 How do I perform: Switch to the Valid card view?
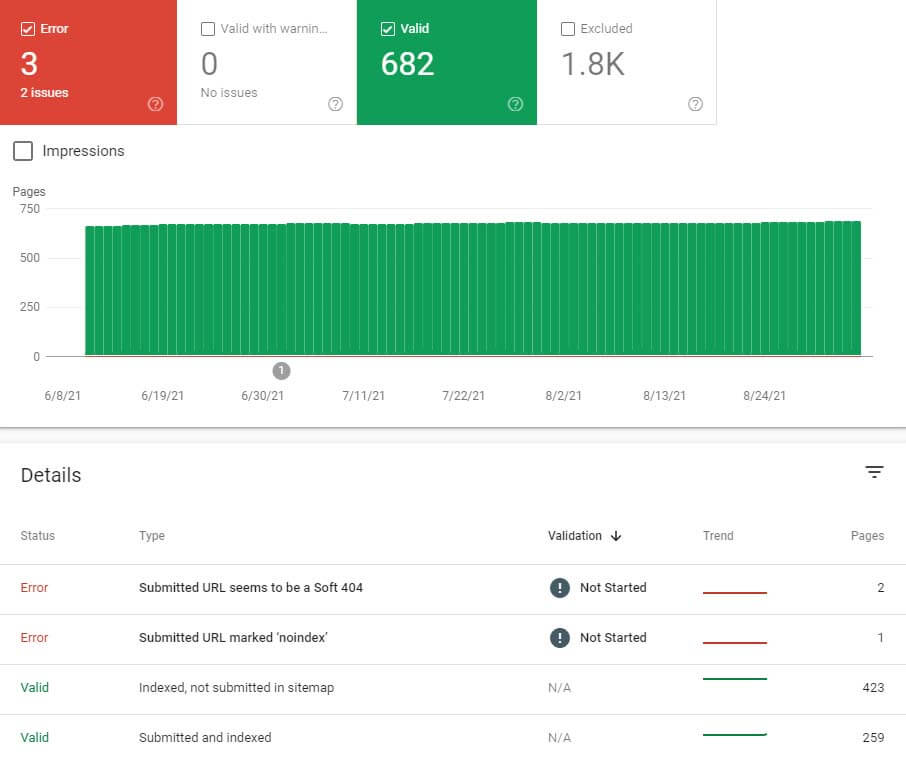point(447,63)
